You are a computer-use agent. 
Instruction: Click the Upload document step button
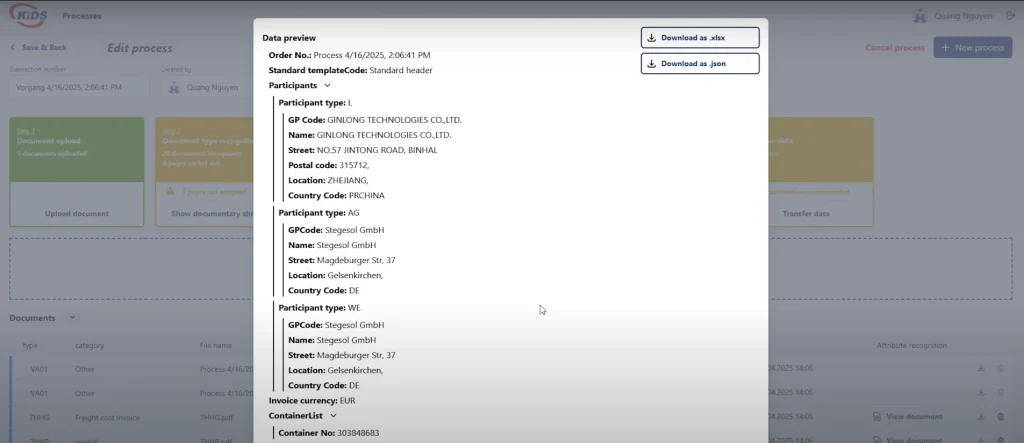click(x=77, y=214)
